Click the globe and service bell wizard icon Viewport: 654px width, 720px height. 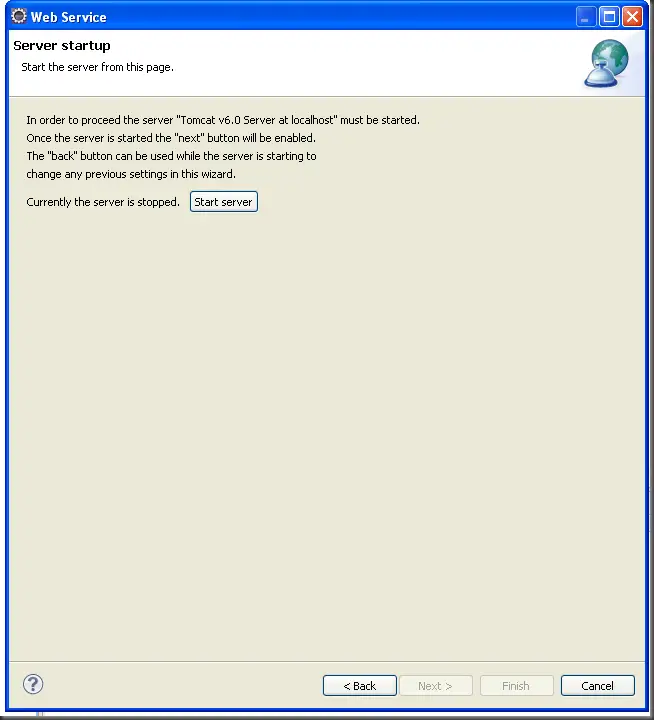point(607,64)
